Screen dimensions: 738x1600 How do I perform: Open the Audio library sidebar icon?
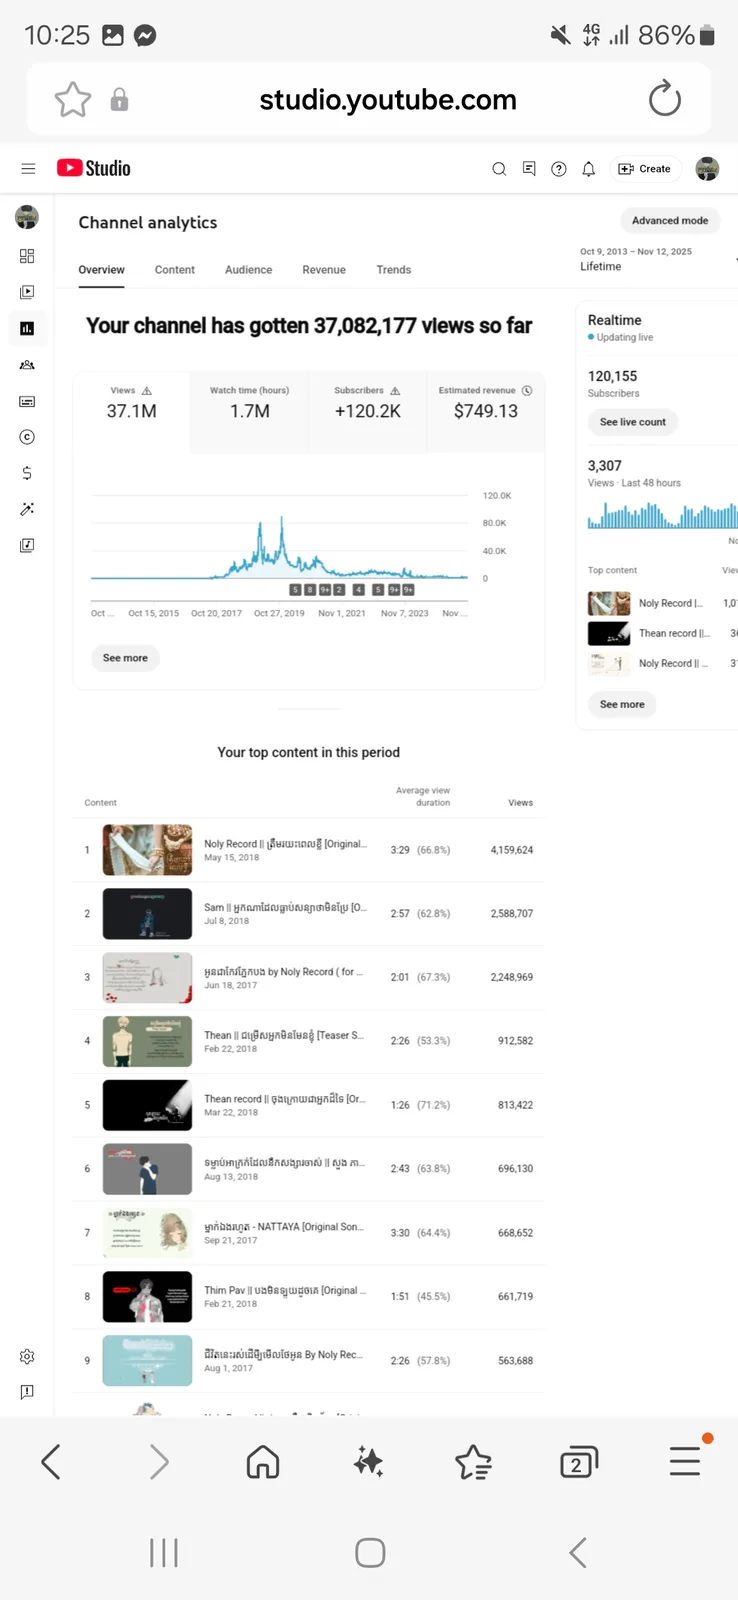coord(27,545)
